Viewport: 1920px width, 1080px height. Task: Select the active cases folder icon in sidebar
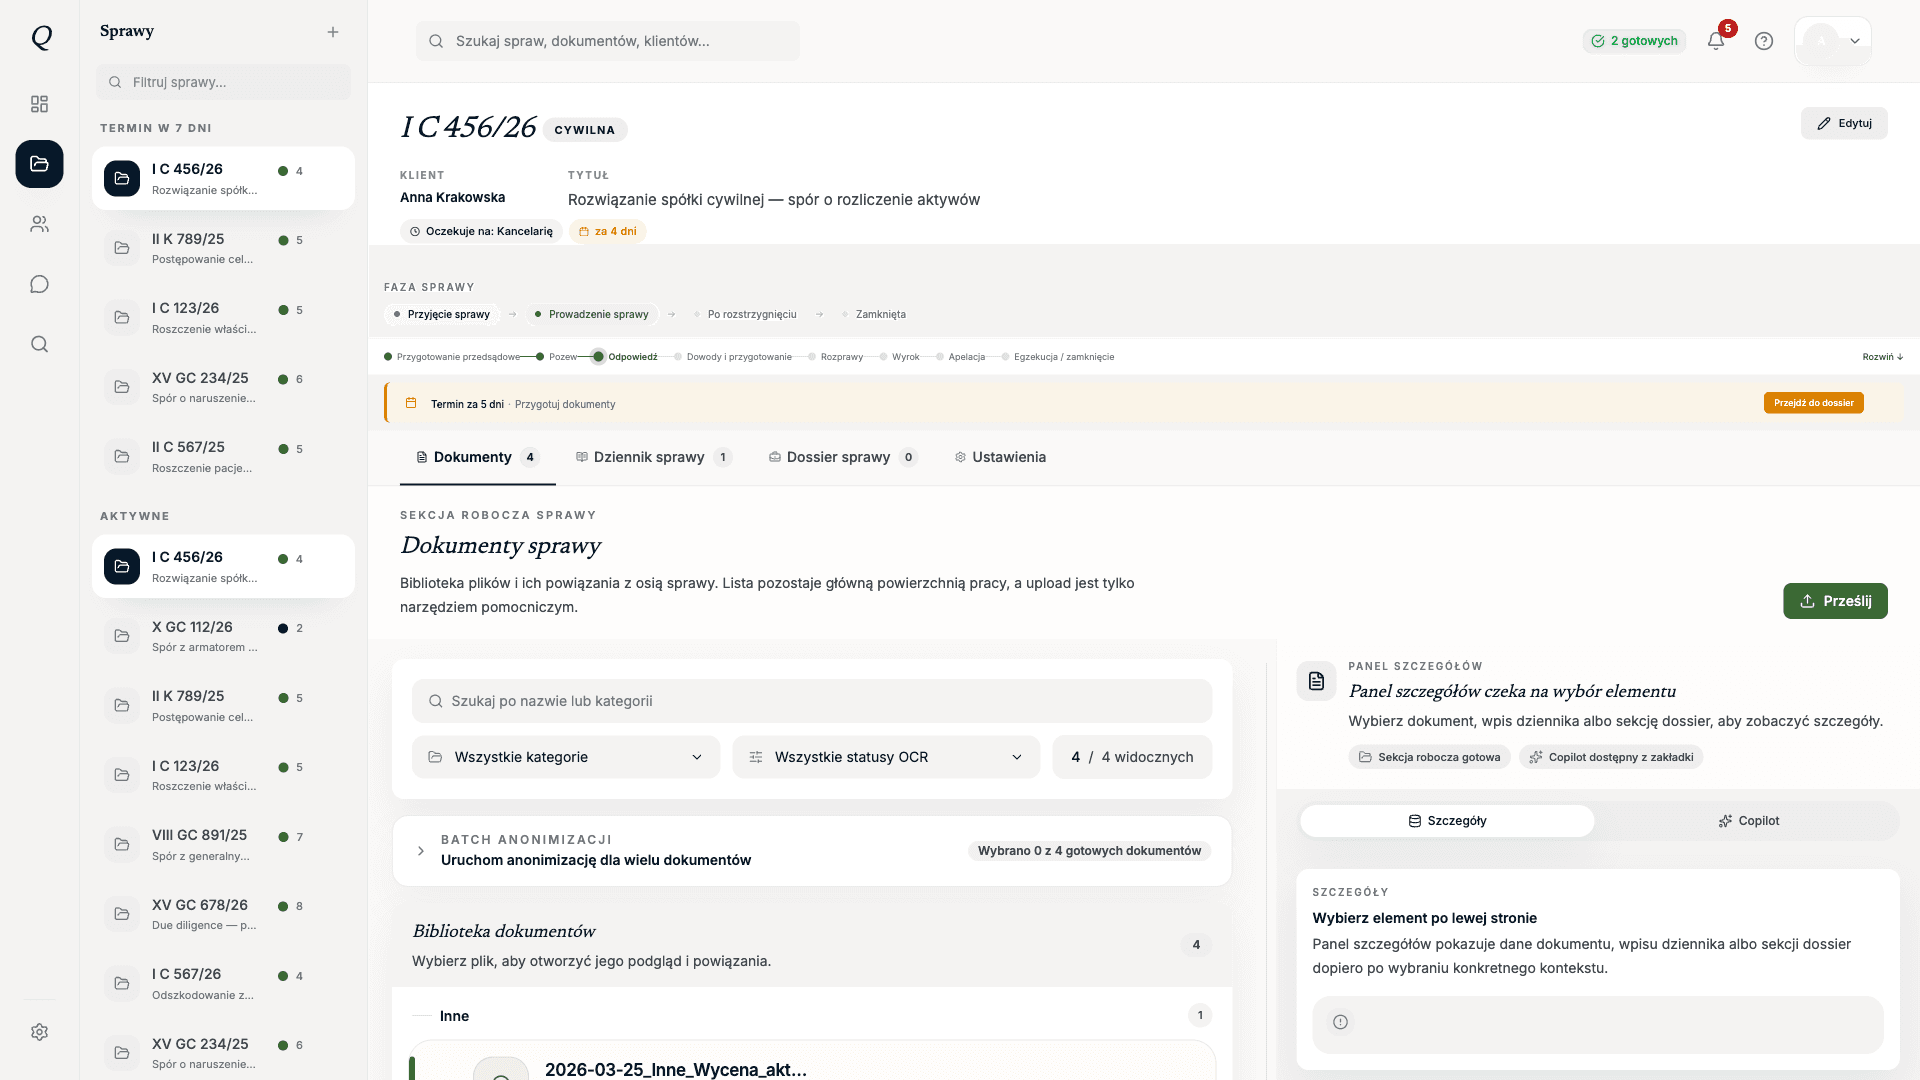tap(39, 164)
